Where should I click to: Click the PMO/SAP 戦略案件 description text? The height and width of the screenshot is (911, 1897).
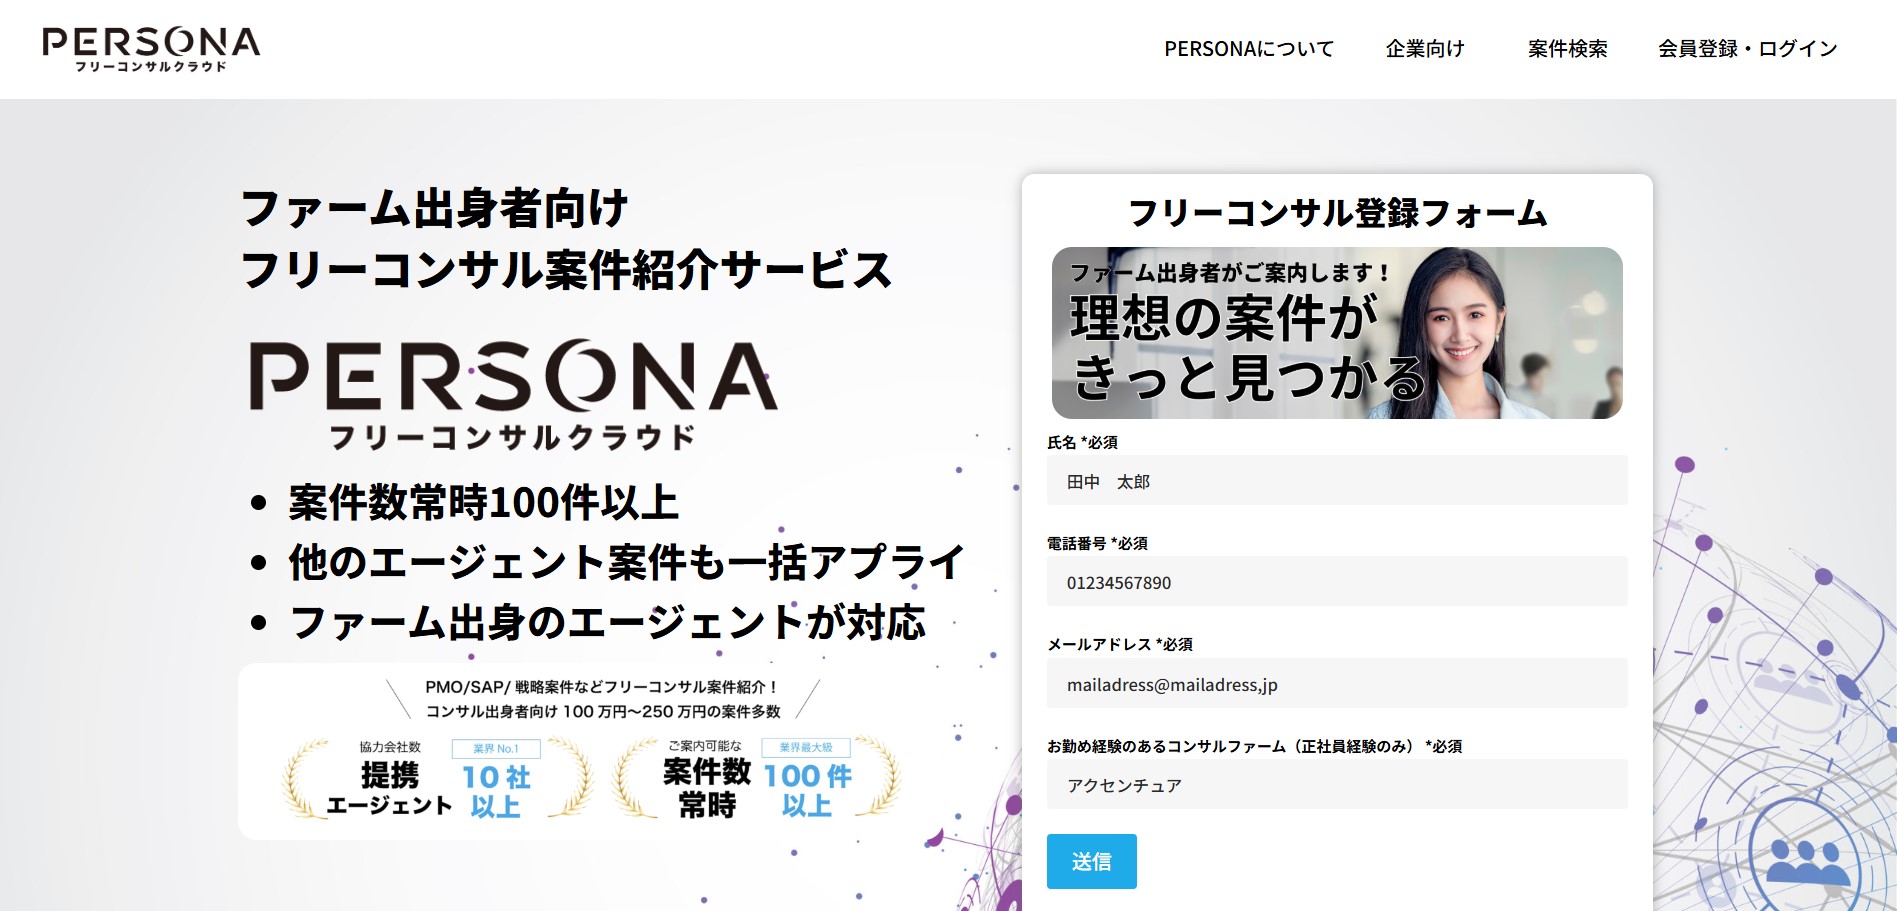coord(602,699)
